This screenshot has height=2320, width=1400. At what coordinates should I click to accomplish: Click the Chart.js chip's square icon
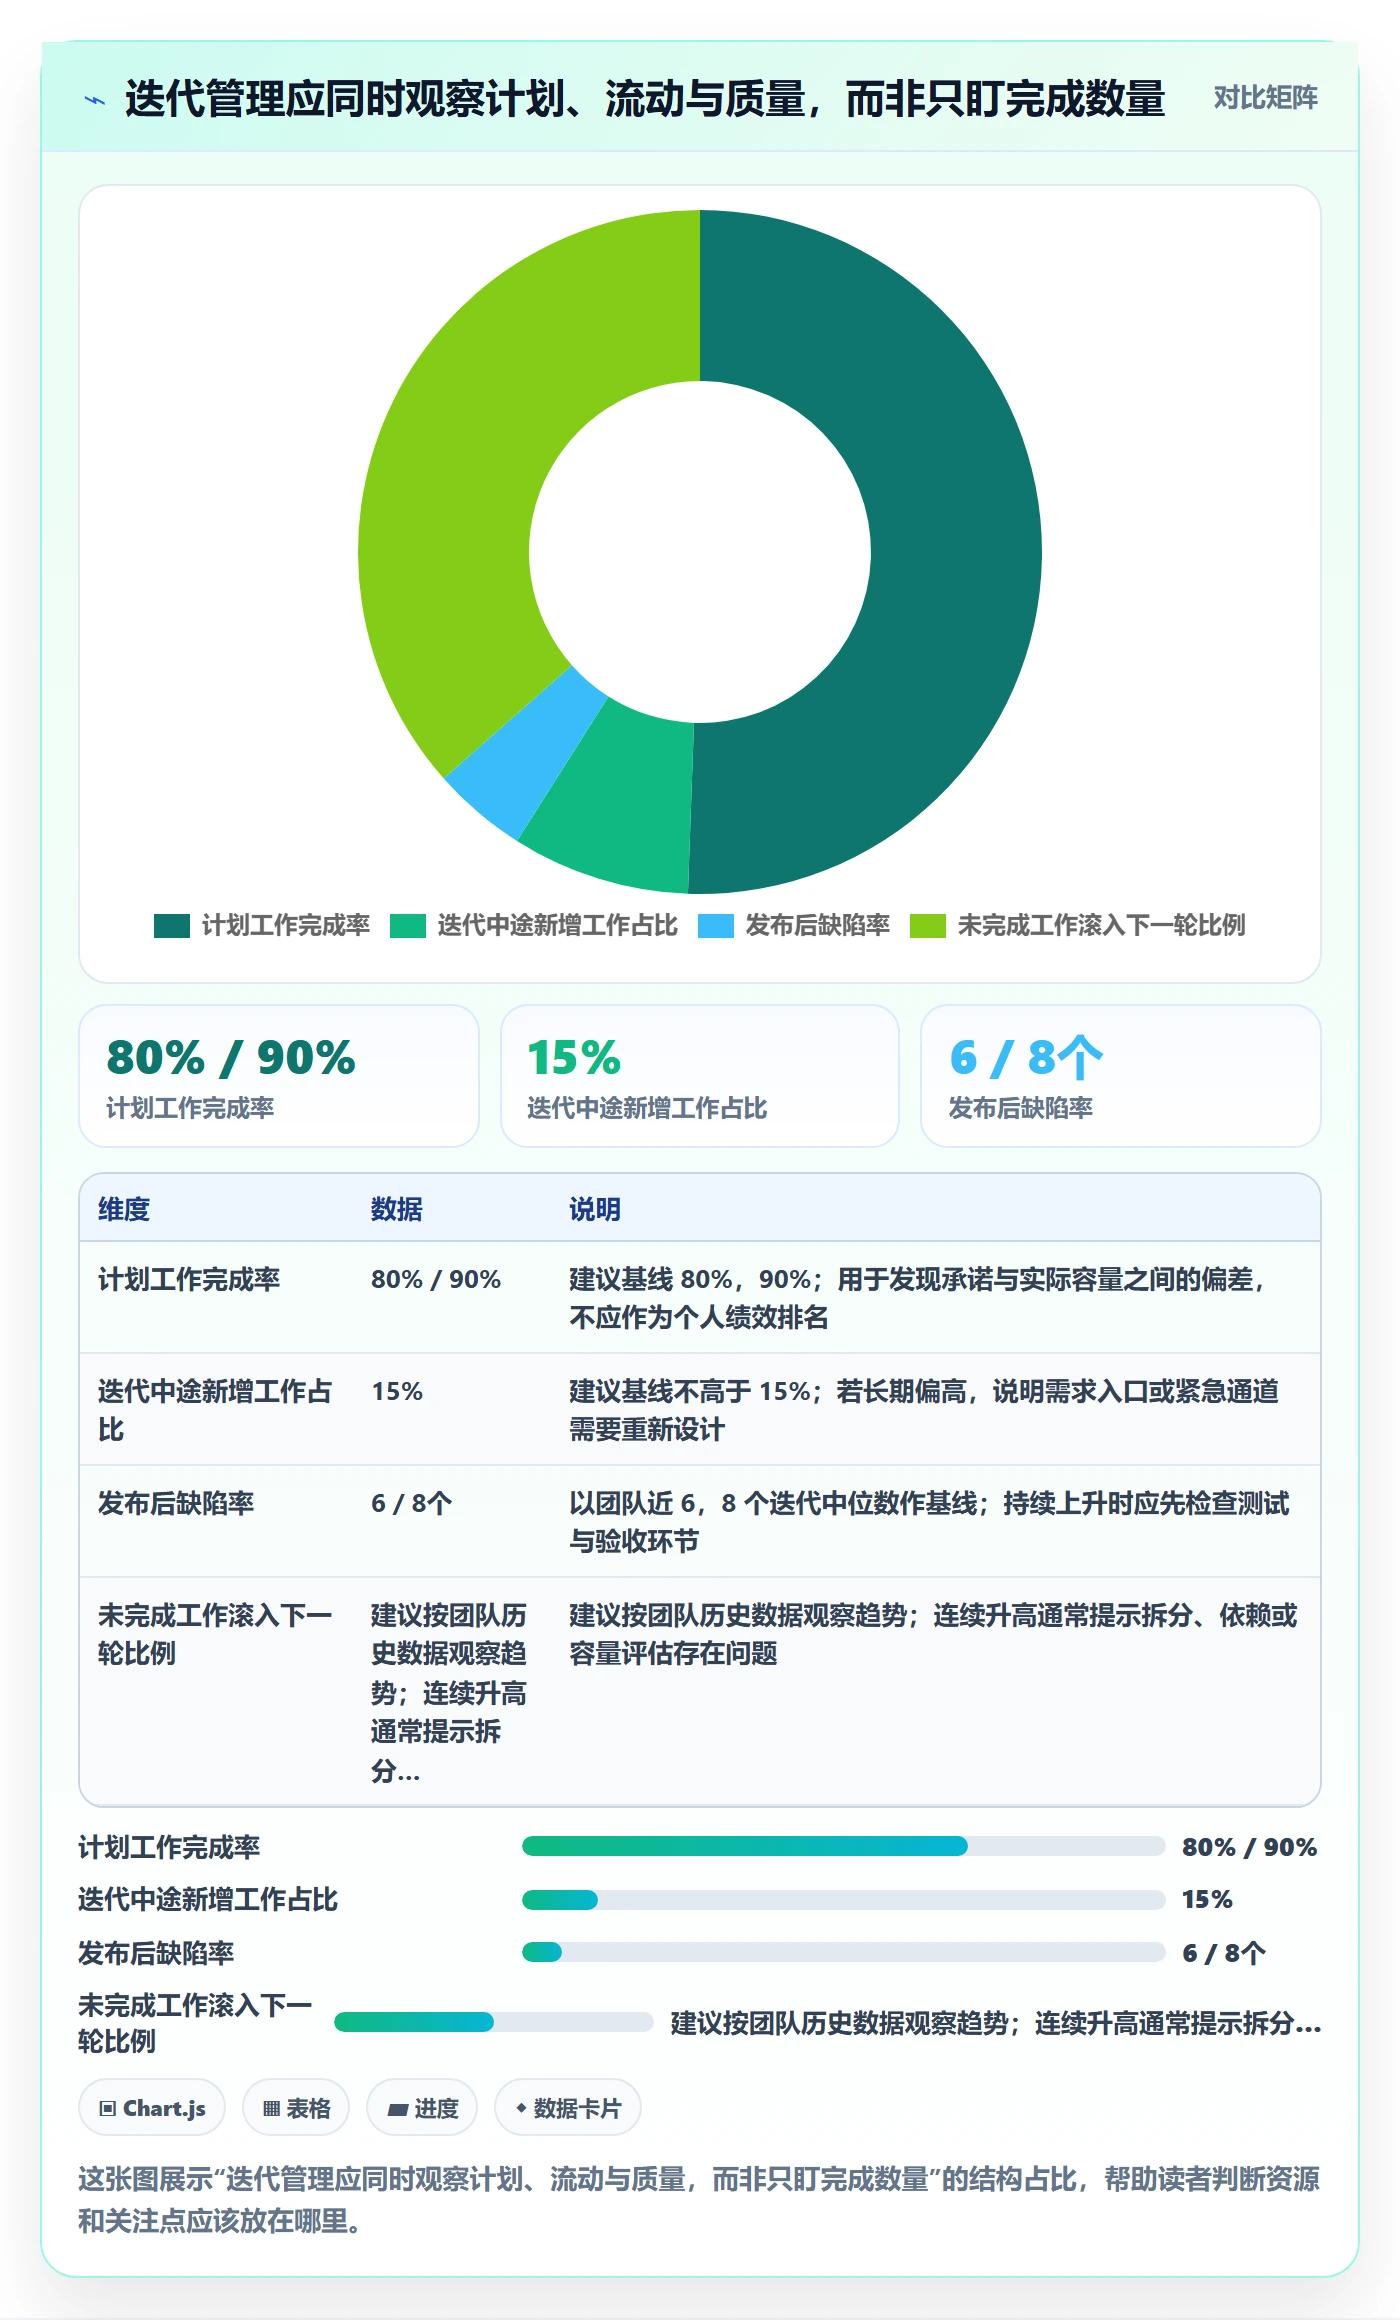(x=108, y=2109)
